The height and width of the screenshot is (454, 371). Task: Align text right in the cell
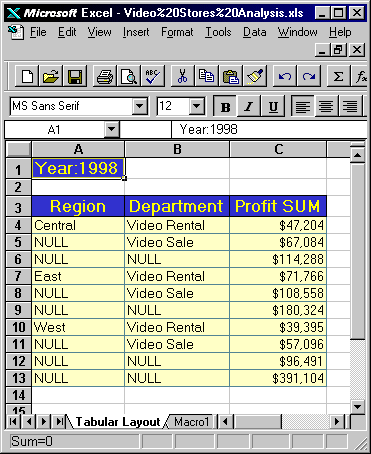click(350, 106)
